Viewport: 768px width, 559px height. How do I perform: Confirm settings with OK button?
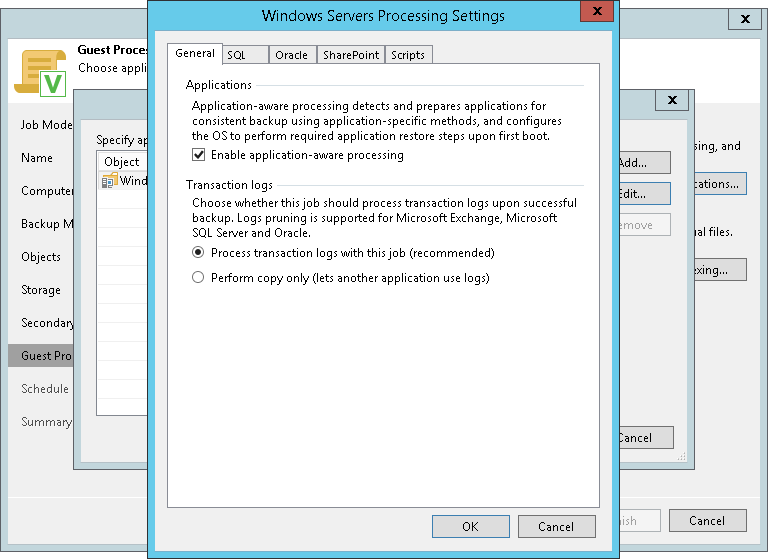point(471,526)
